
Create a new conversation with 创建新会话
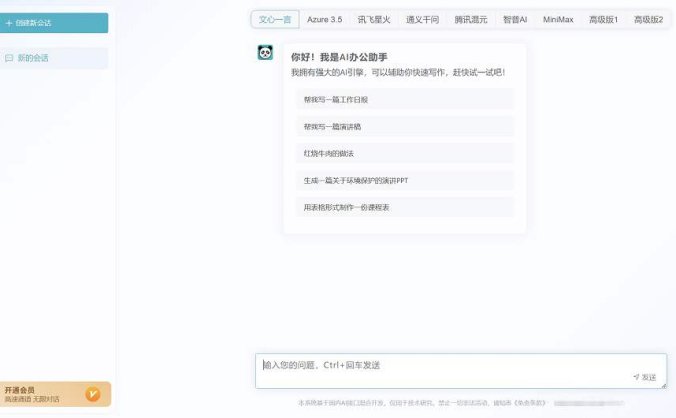[x=54, y=23]
